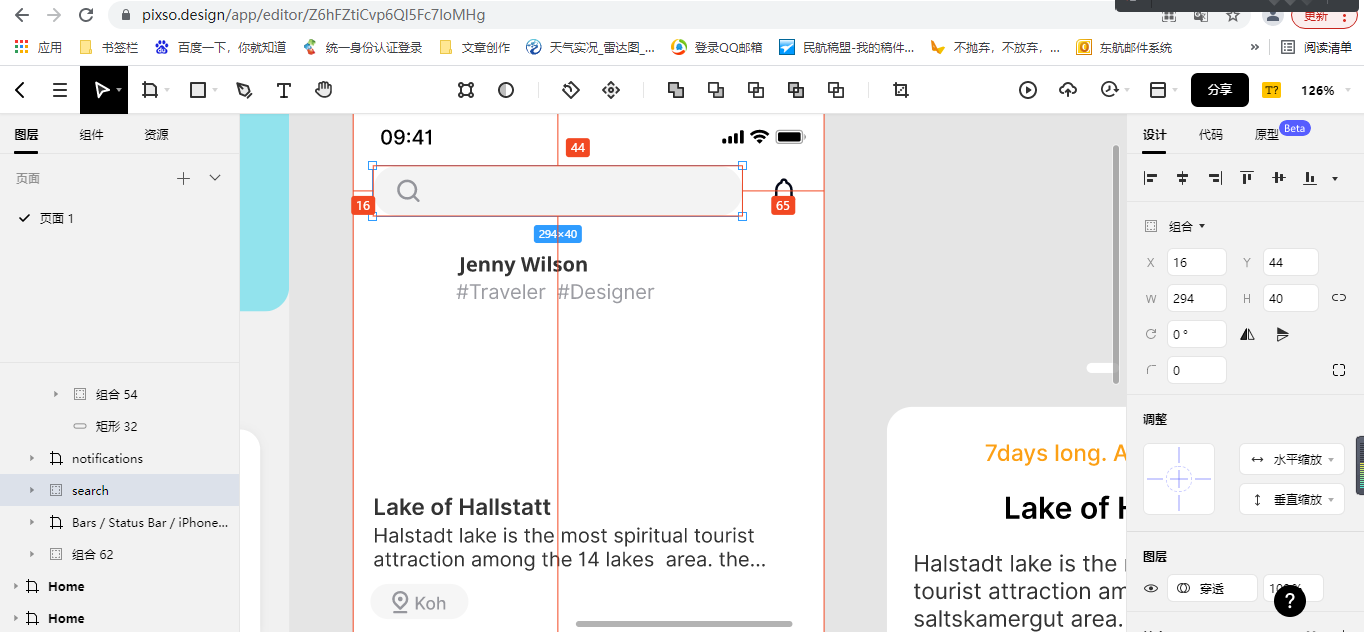Expand the notifications layer
This screenshot has height=632, width=1364.
(x=32, y=459)
